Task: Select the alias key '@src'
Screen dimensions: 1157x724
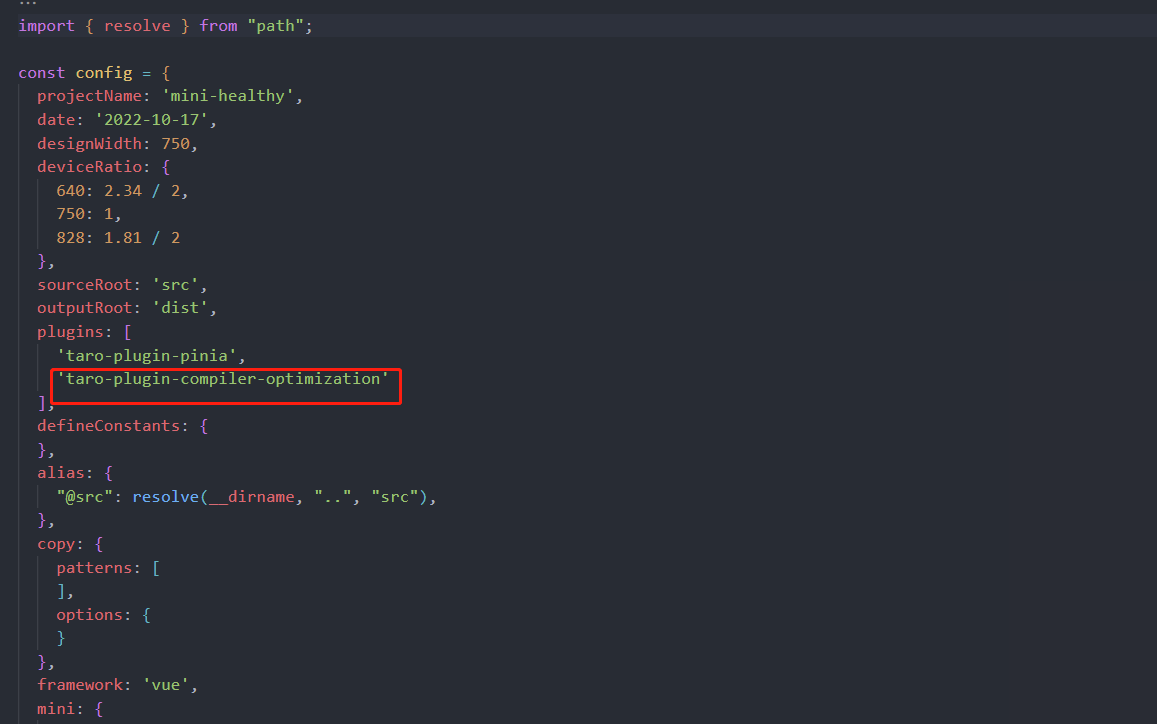Action: click(x=80, y=496)
